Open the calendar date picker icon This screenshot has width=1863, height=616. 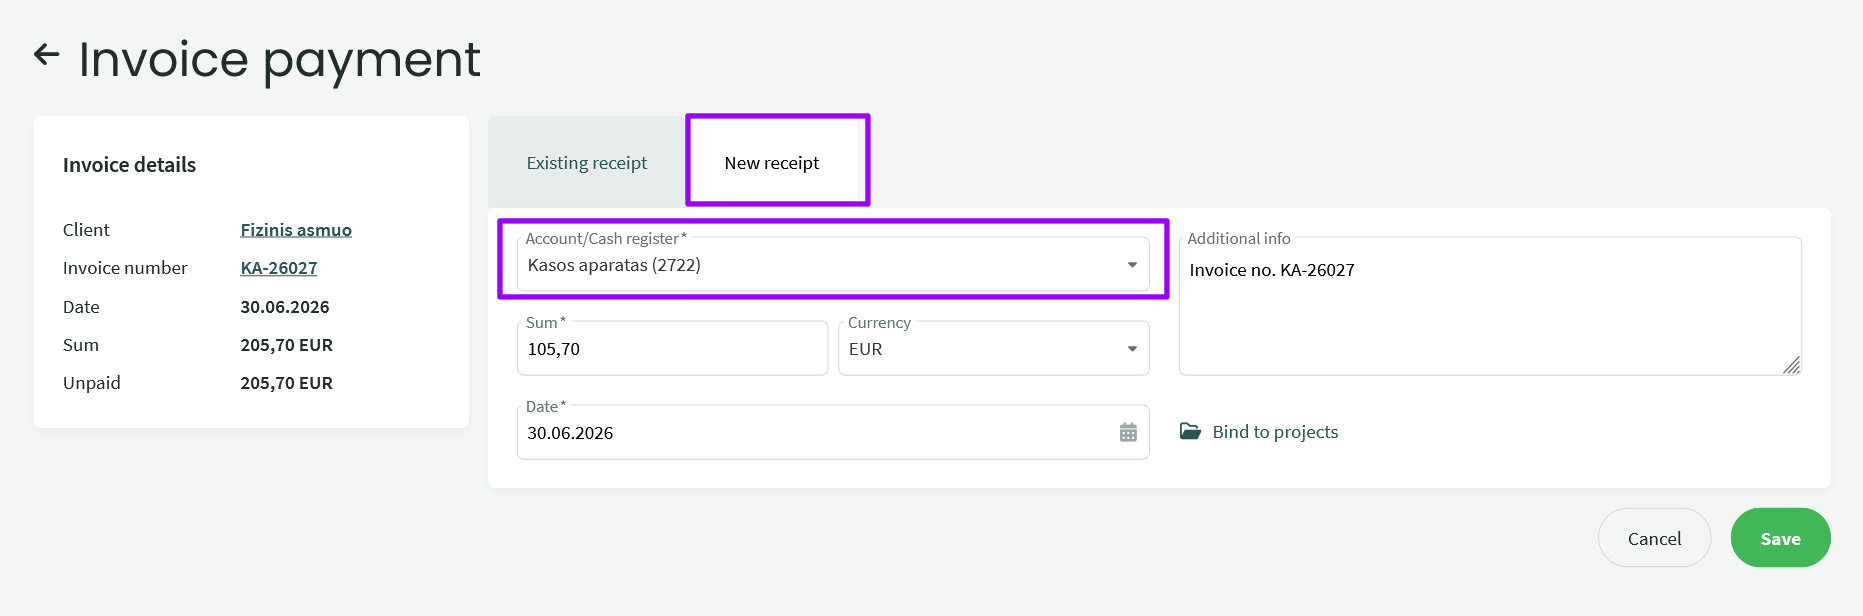pyautogui.click(x=1128, y=432)
